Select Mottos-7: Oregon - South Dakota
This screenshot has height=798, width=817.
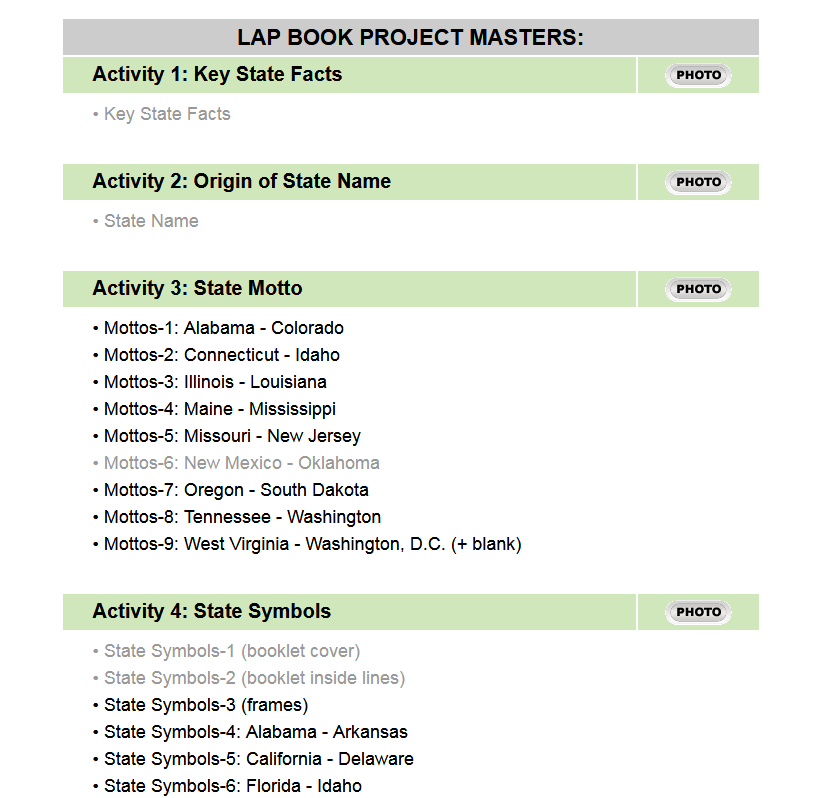point(236,490)
